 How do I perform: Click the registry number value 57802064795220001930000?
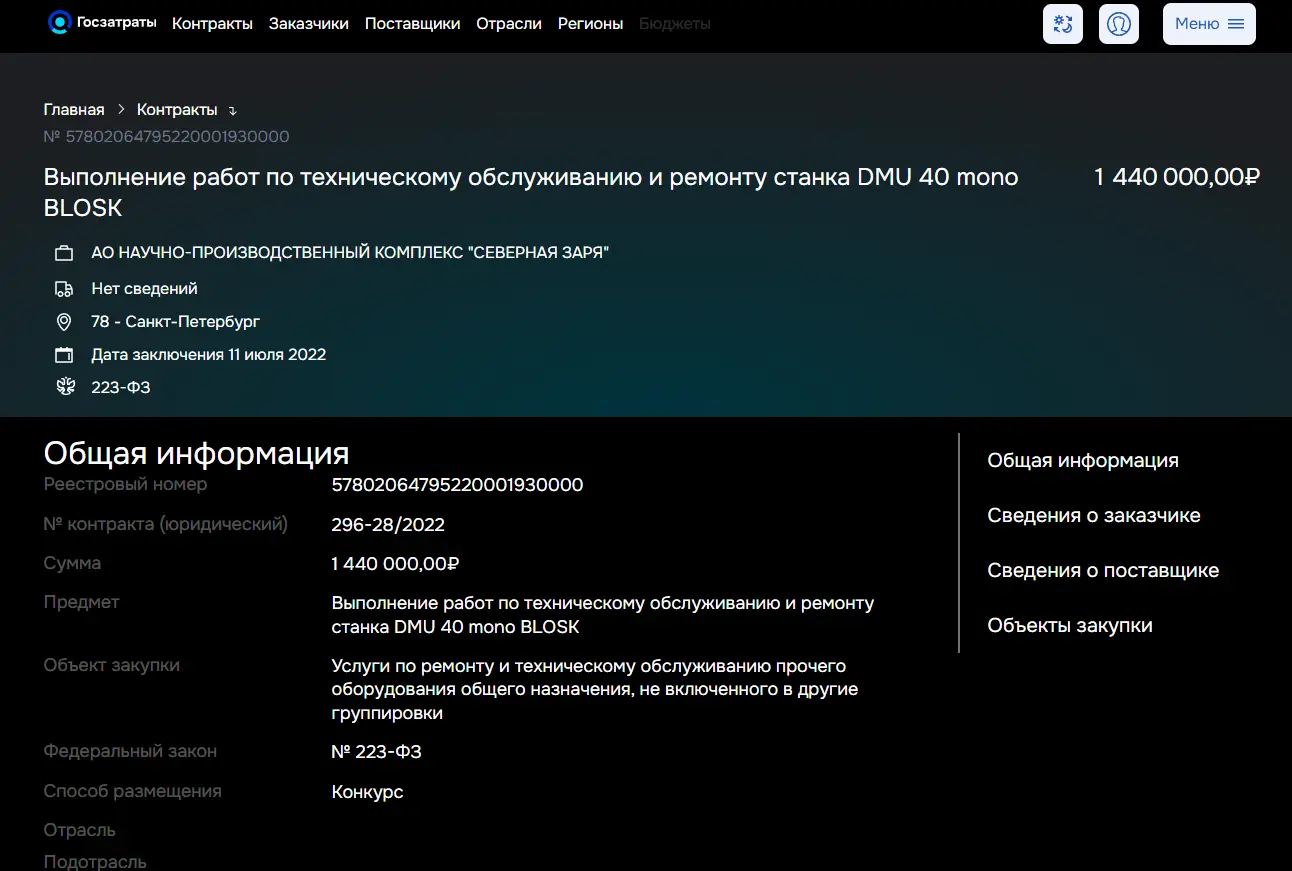tap(457, 485)
